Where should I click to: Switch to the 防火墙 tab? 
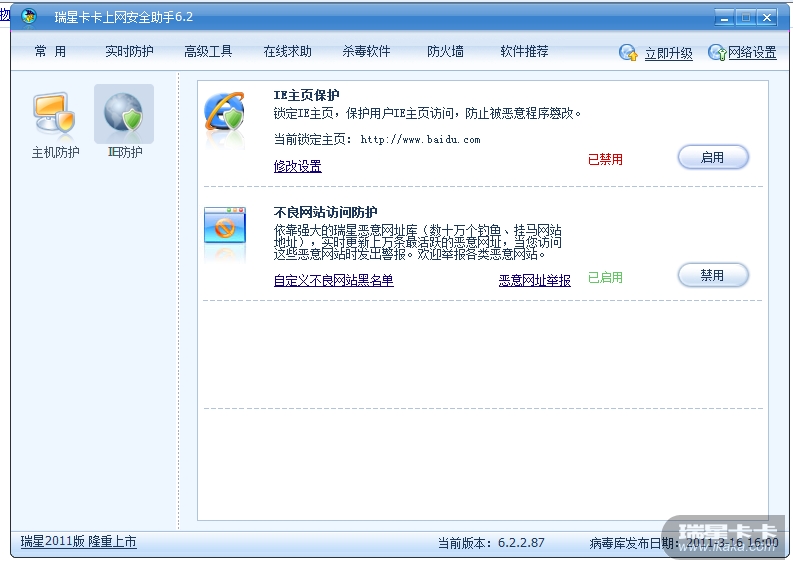pos(445,51)
